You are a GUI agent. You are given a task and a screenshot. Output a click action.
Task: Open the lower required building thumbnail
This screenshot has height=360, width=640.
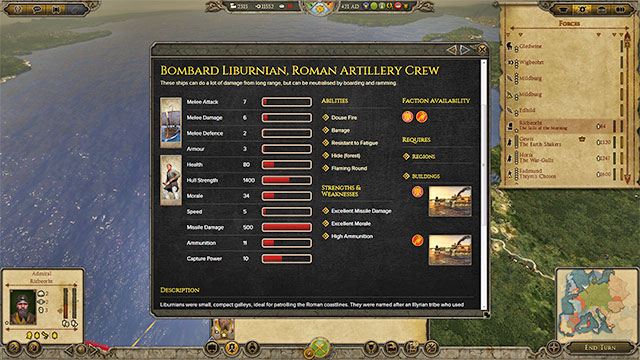click(450, 250)
